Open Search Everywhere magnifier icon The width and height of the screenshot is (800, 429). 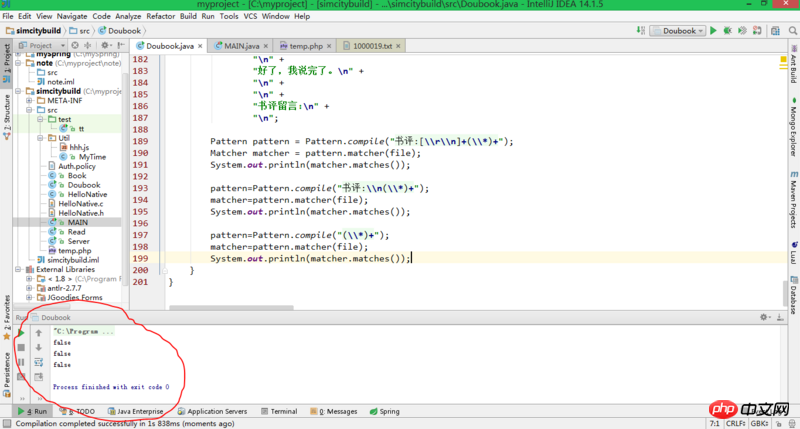pos(793,31)
